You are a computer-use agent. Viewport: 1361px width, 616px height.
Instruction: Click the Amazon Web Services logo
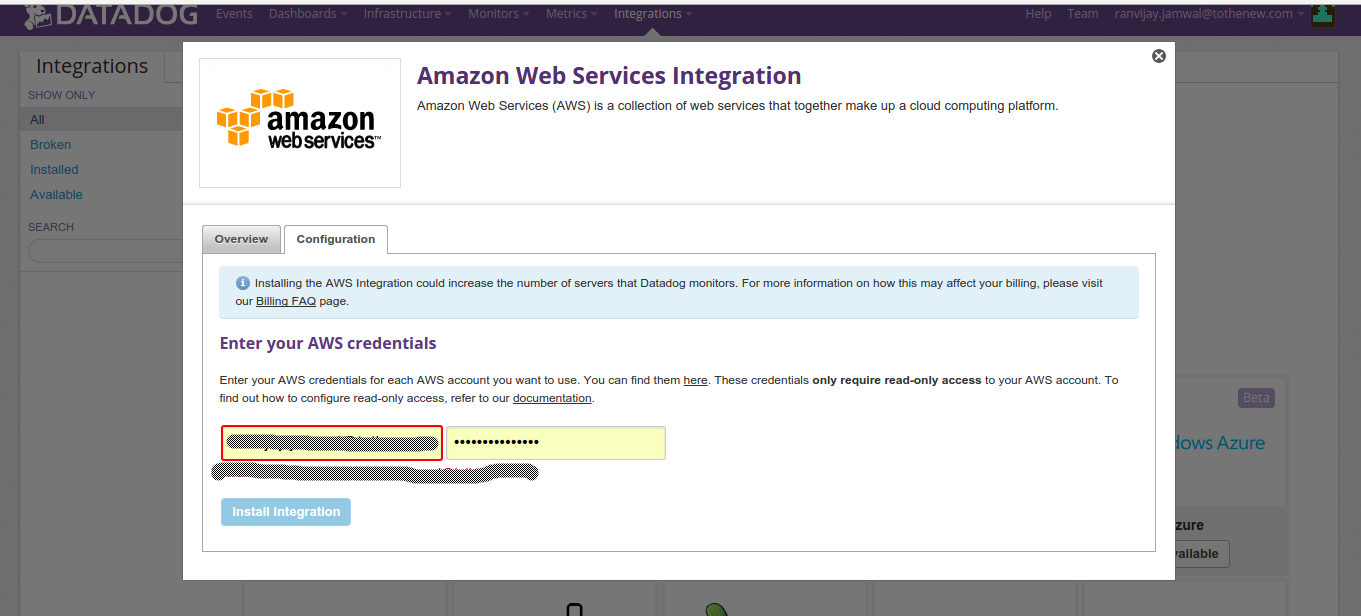pos(299,122)
